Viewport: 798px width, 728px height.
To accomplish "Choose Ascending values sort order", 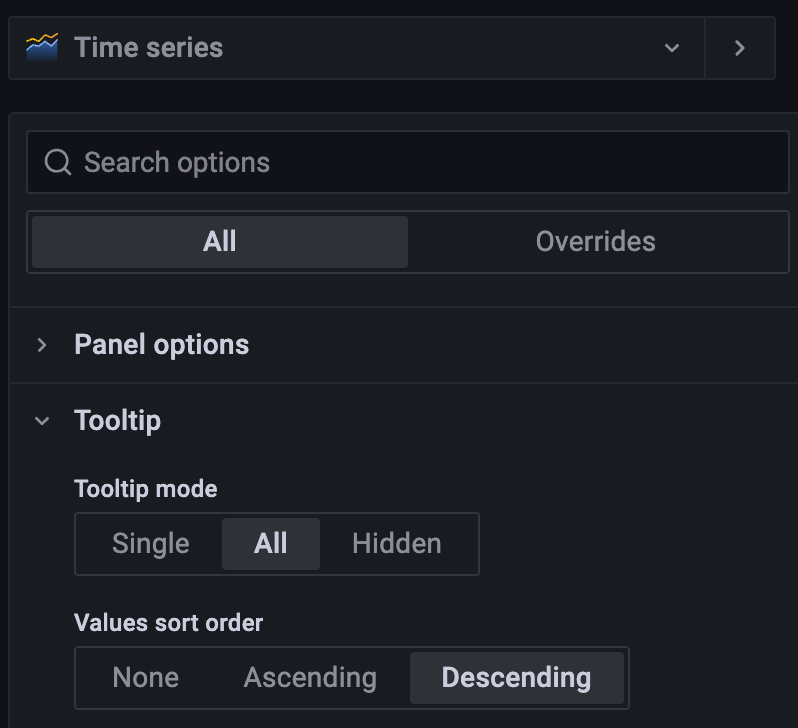I will coord(310,678).
